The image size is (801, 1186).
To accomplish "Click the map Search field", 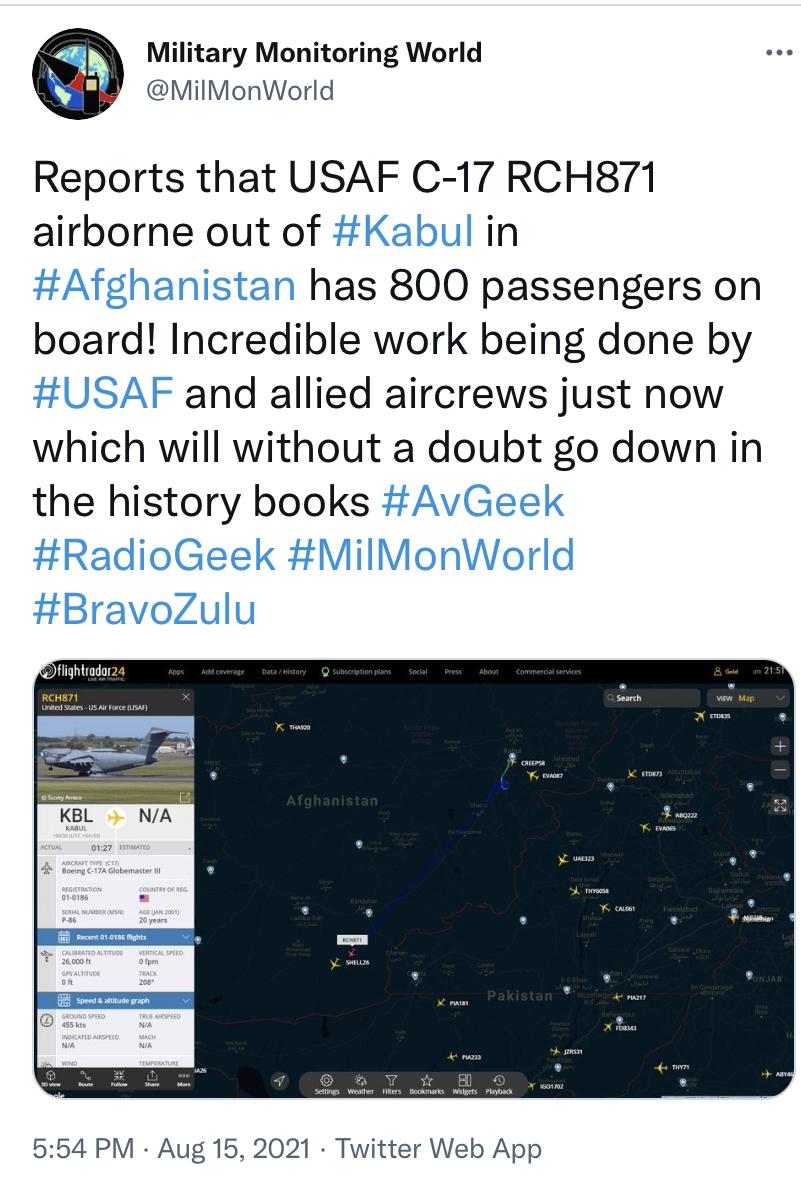I will [x=652, y=698].
